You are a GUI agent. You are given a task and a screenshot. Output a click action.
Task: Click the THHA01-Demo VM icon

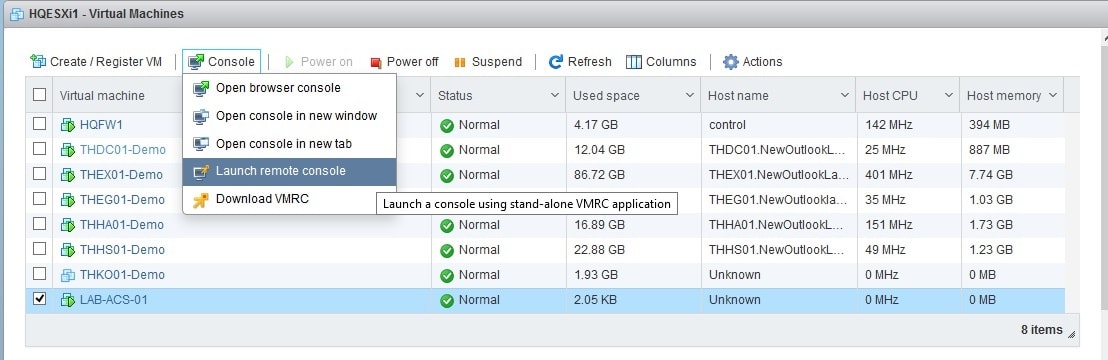(68, 225)
